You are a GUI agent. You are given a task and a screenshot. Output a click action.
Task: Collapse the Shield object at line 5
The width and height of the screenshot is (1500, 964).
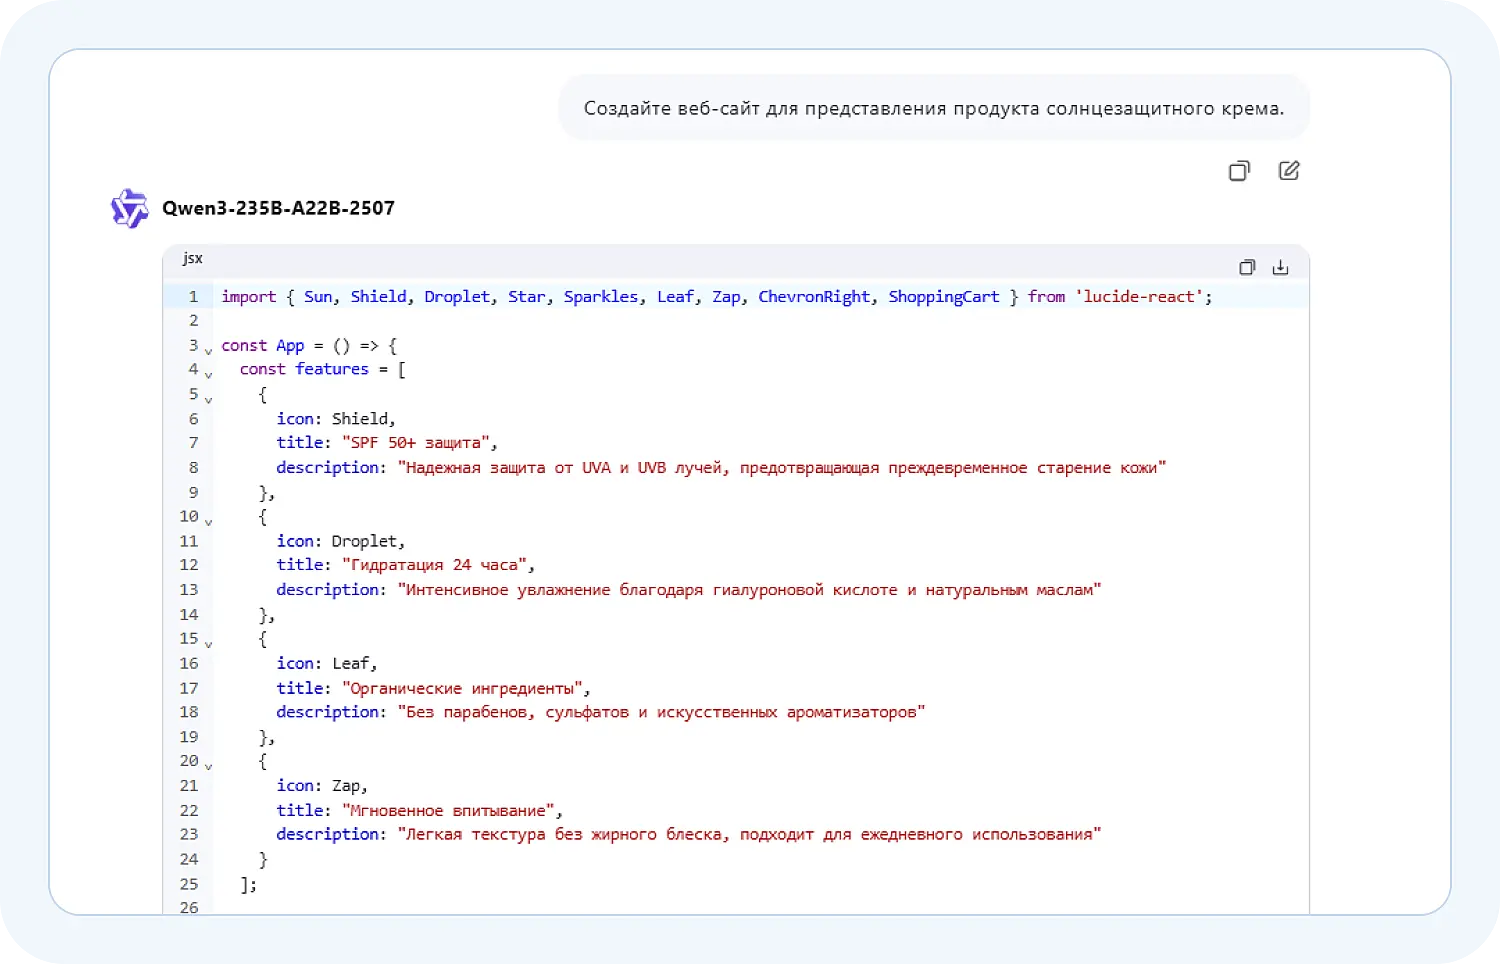[209, 400]
